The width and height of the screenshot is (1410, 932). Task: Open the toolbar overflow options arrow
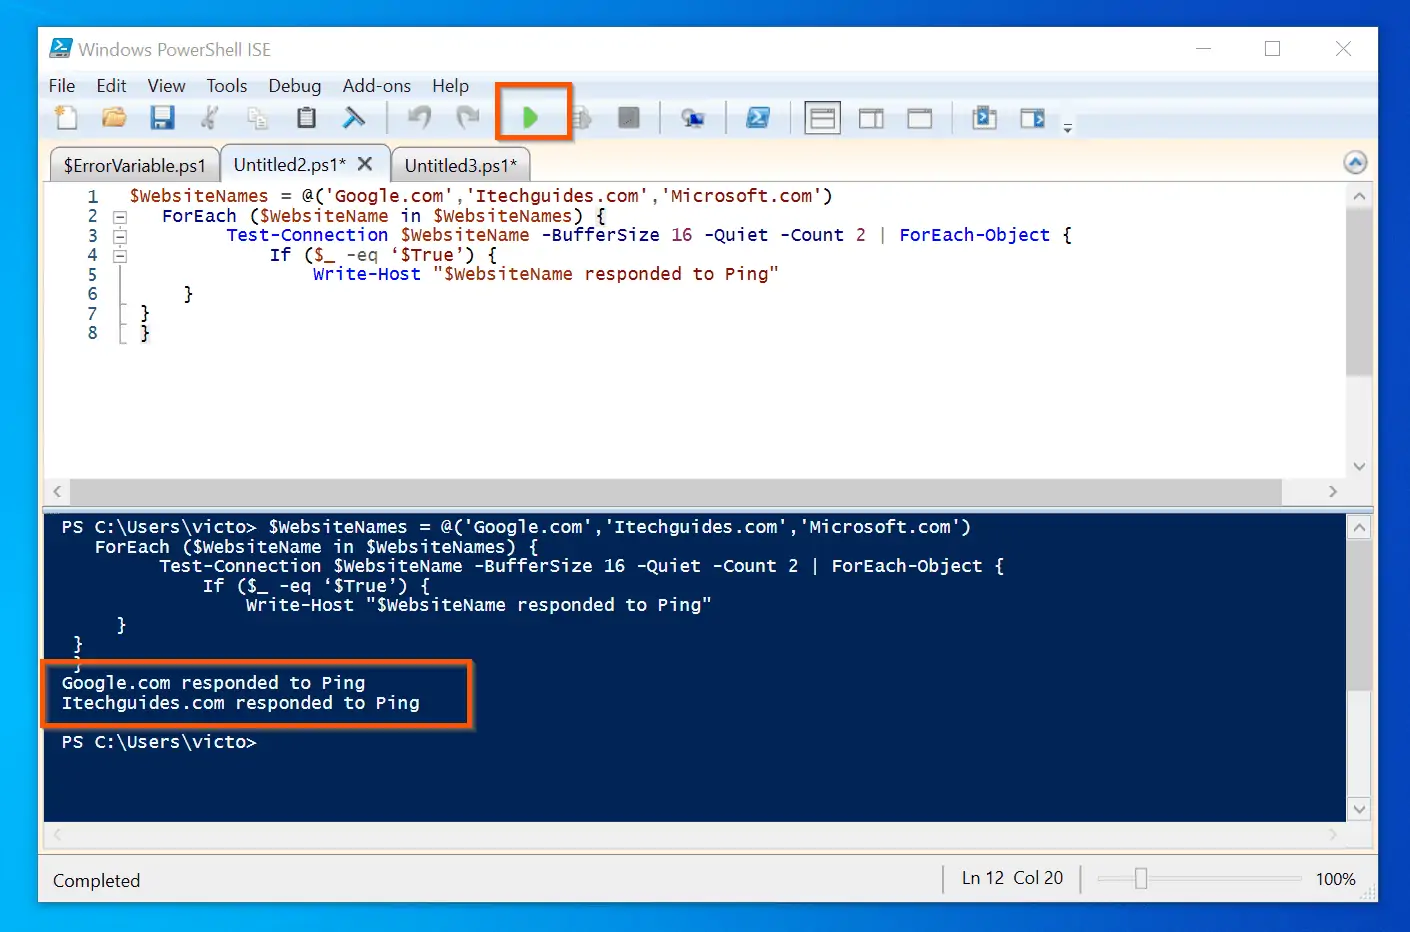click(1067, 128)
